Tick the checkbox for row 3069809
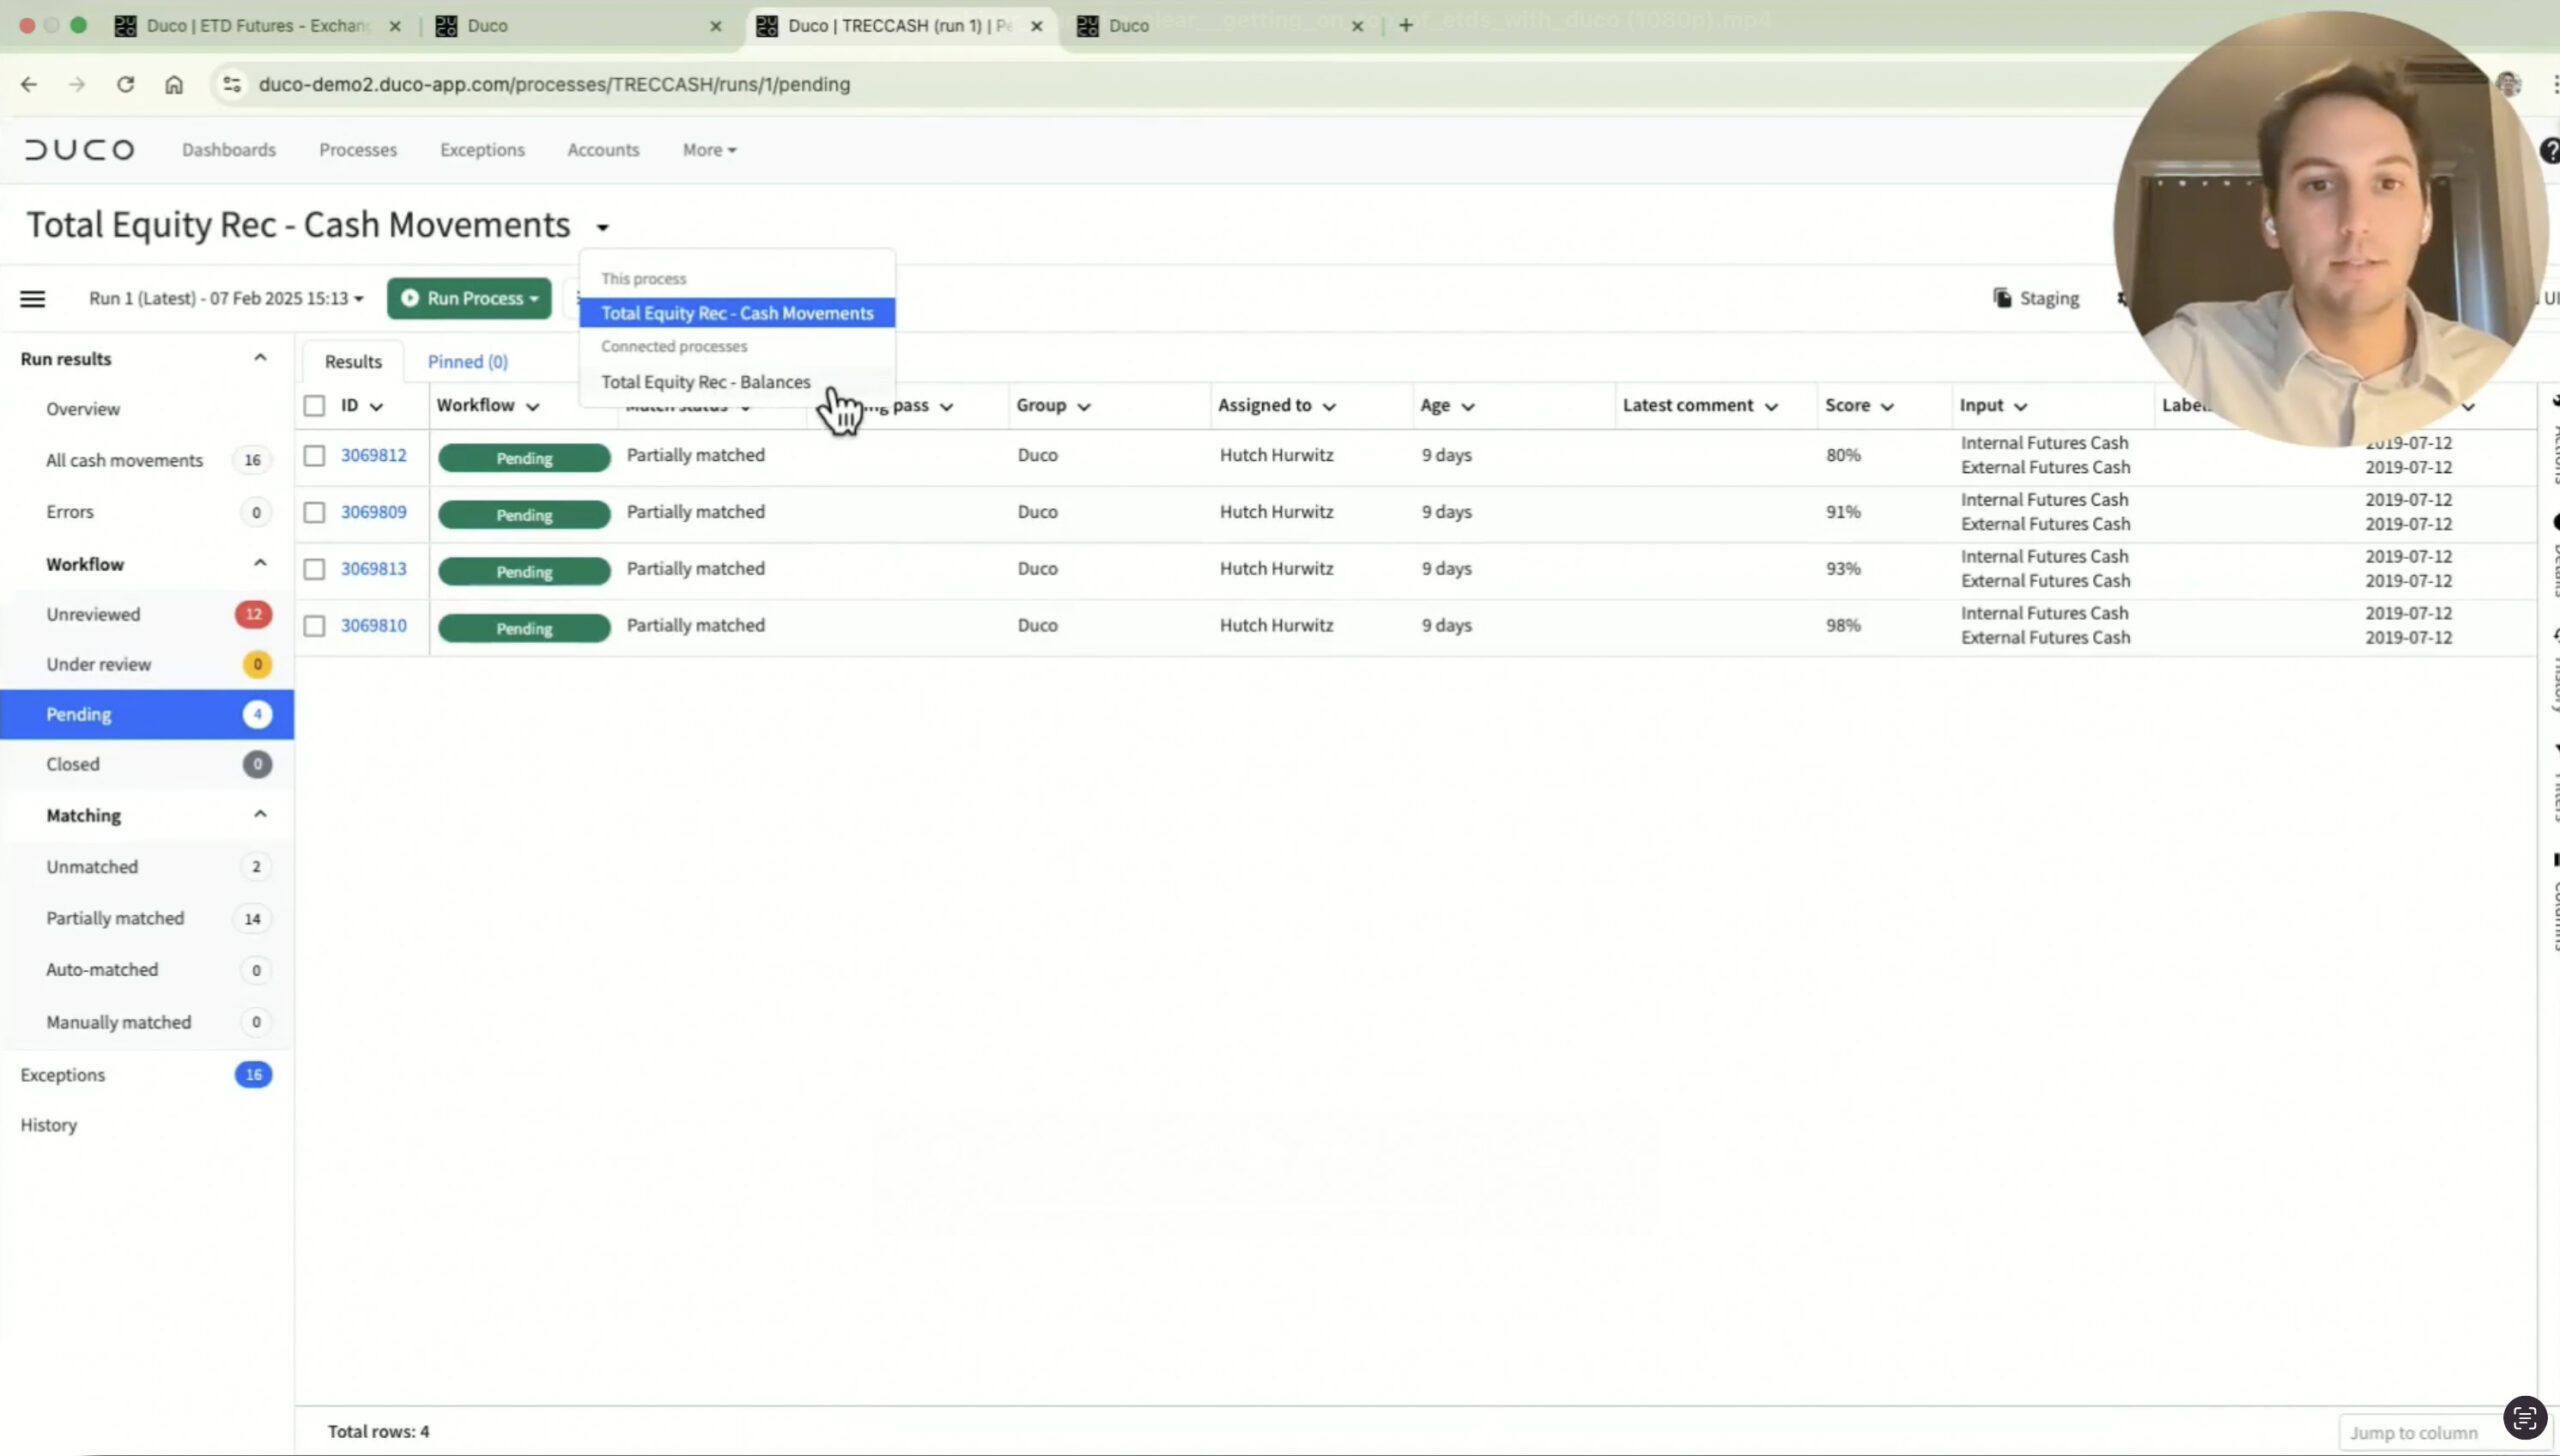 314,513
